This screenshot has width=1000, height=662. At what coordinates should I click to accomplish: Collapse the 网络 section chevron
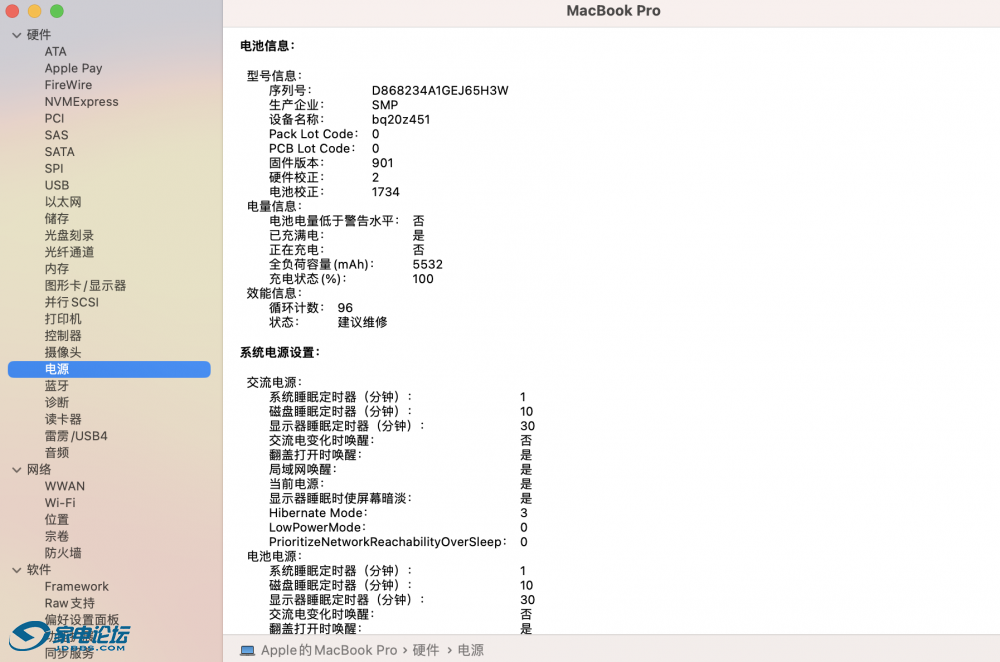[17, 470]
